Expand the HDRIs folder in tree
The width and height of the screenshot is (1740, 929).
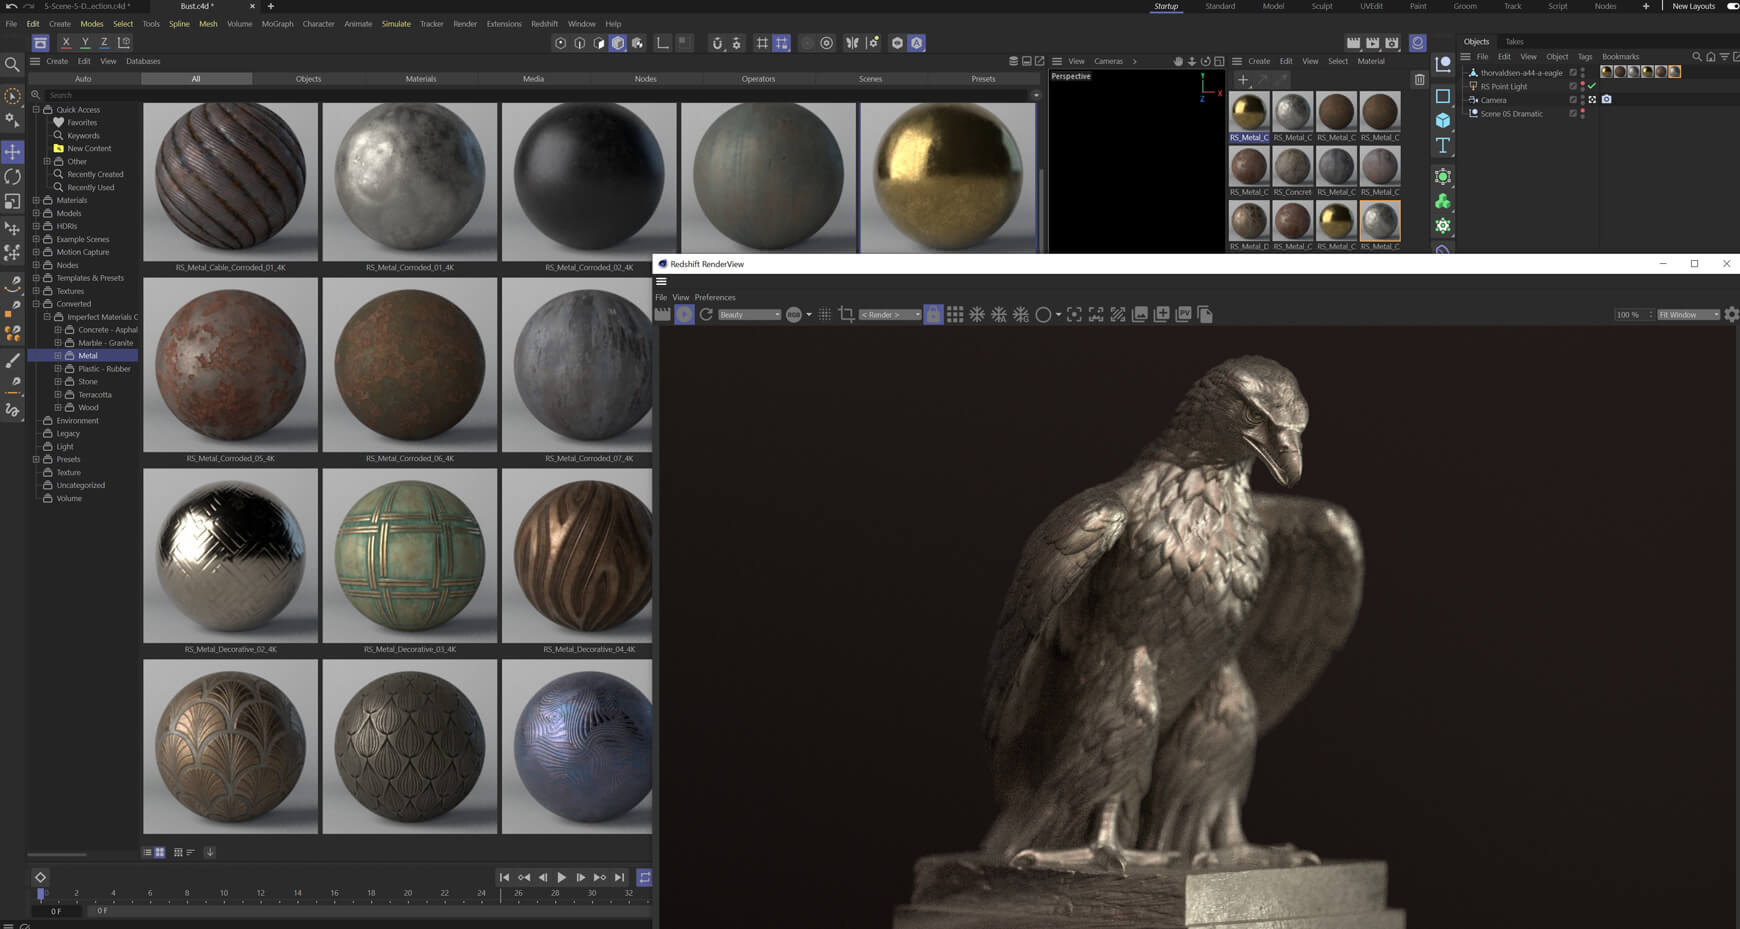[36, 226]
